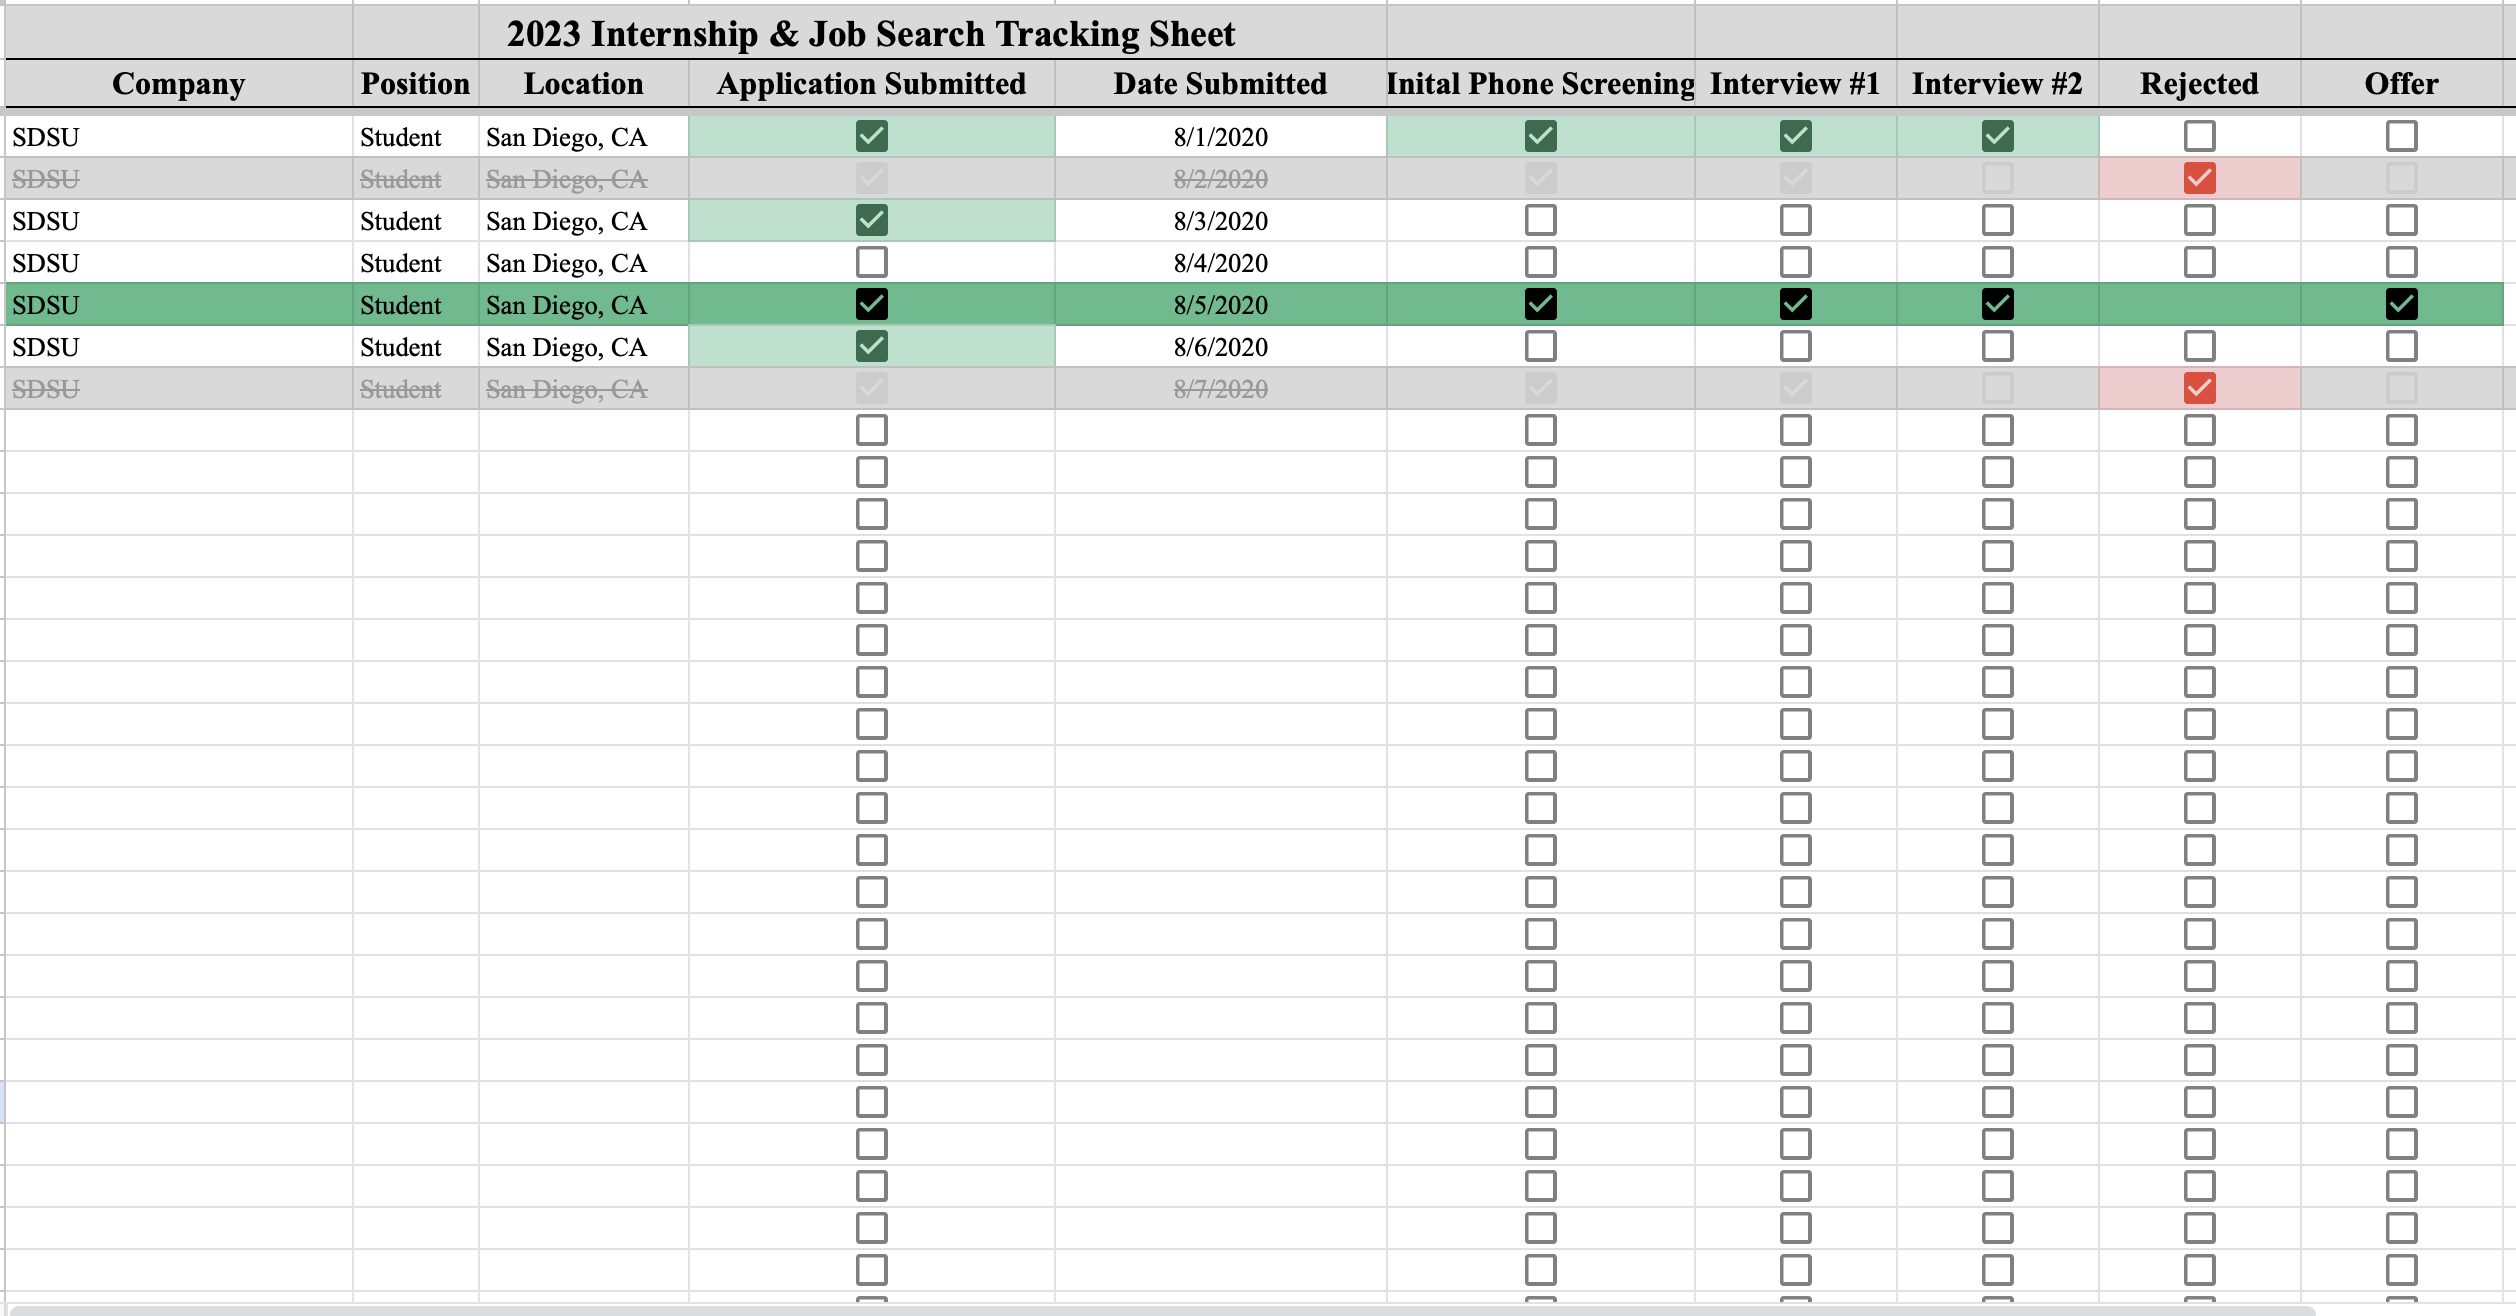Viewport: 2516px width, 1316px height.
Task: Check Initial Phone Screening for 8/3/2020 row
Action: click(x=1540, y=220)
